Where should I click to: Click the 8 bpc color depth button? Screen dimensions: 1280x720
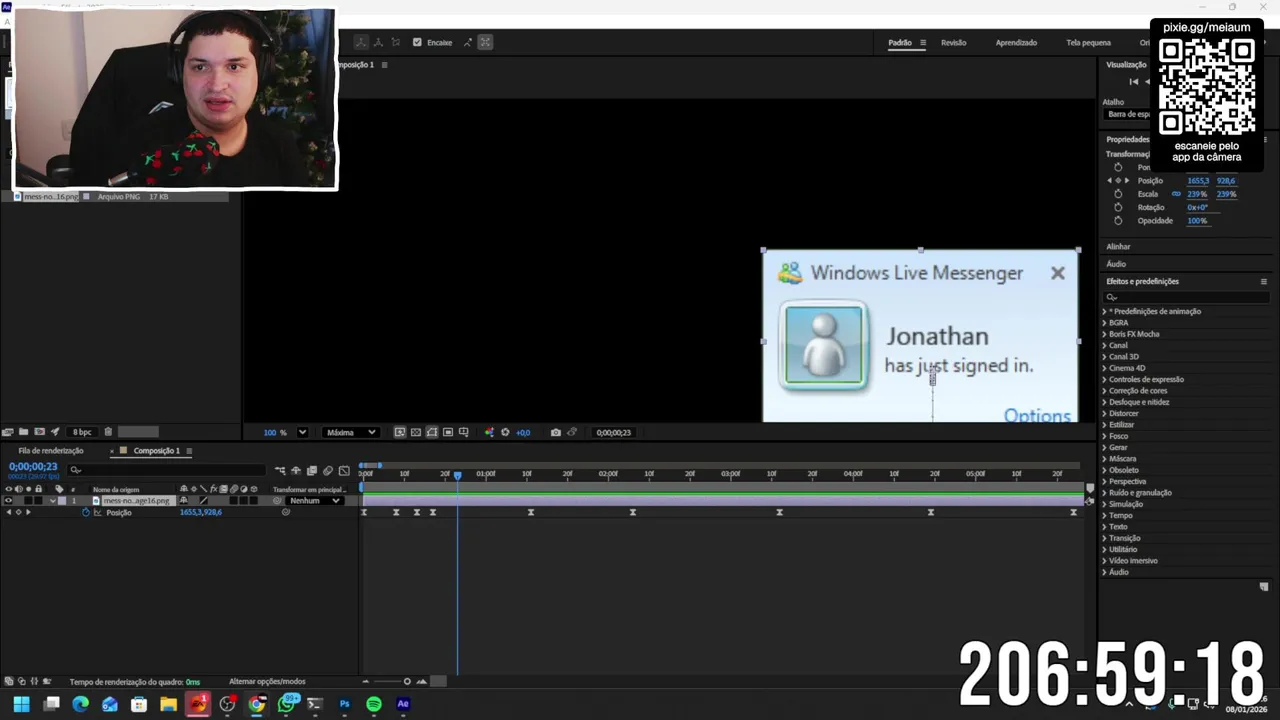click(x=82, y=432)
